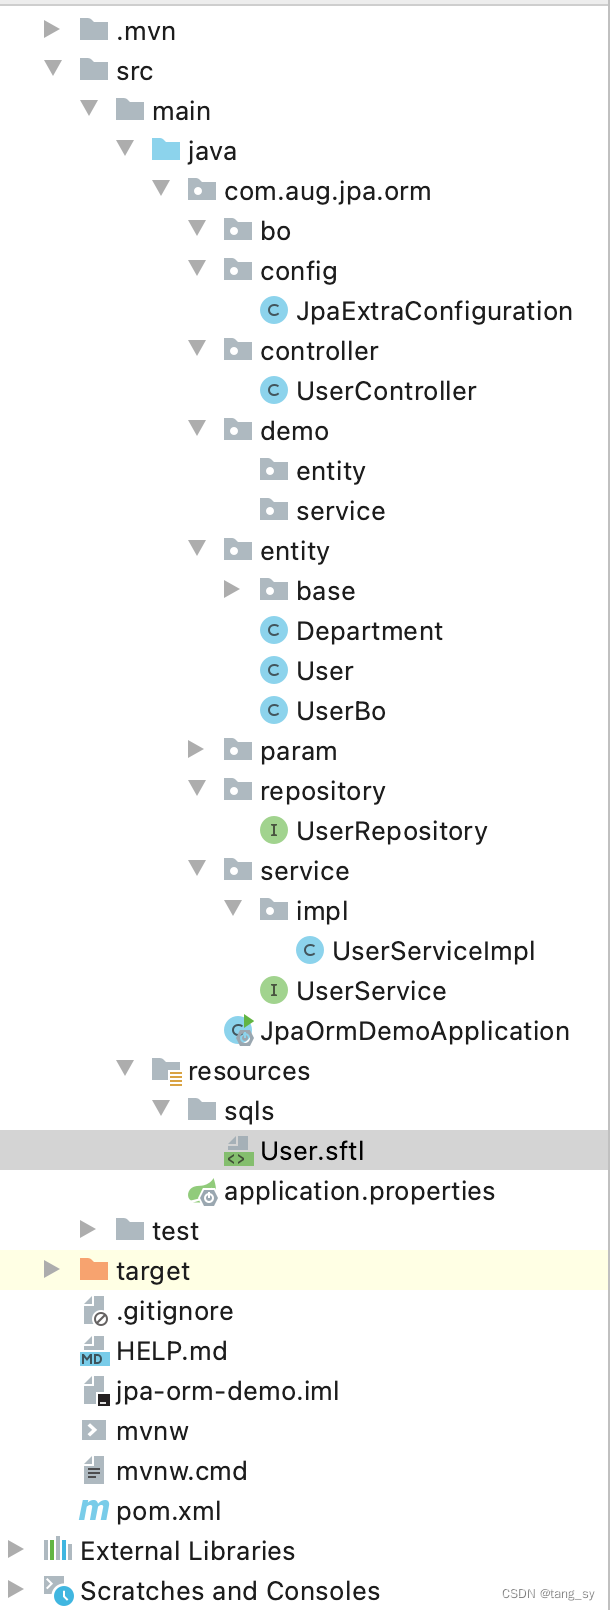This screenshot has height=1610, width=610.
Task: Select the UserController class
Action: 386,391
